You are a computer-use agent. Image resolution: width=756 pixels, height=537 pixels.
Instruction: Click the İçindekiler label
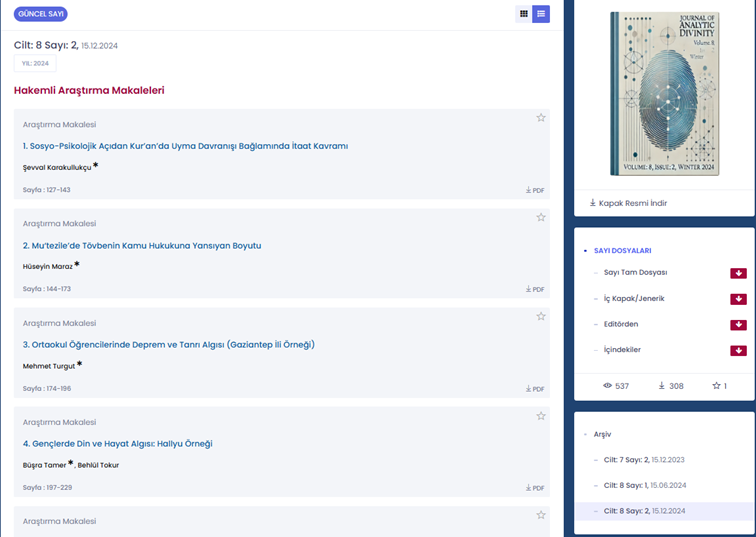(622, 349)
